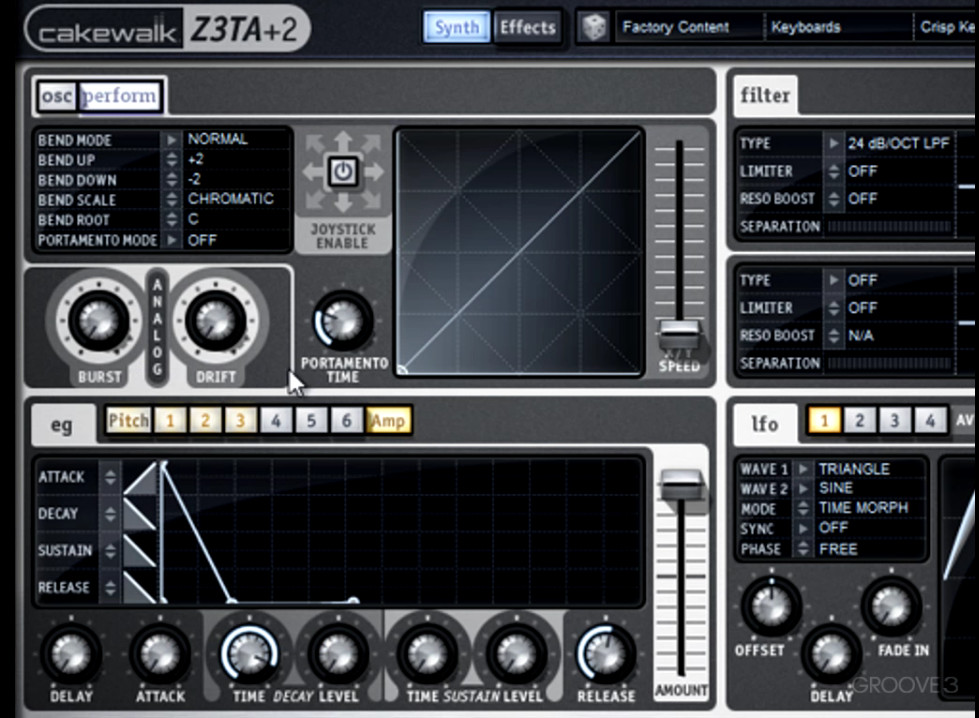The image size is (979, 718).
Task: Click the envelope Release knob
Action: click(x=605, y=654)
